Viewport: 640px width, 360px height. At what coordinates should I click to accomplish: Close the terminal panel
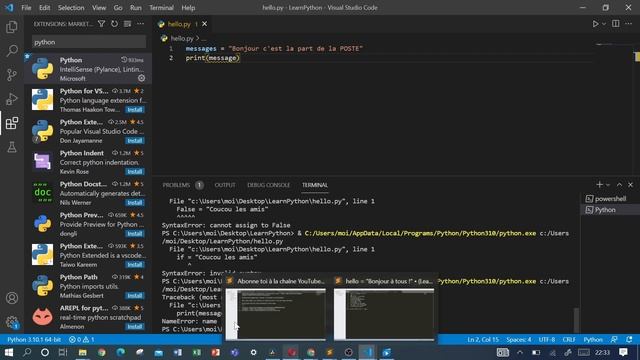coord(631,185)
